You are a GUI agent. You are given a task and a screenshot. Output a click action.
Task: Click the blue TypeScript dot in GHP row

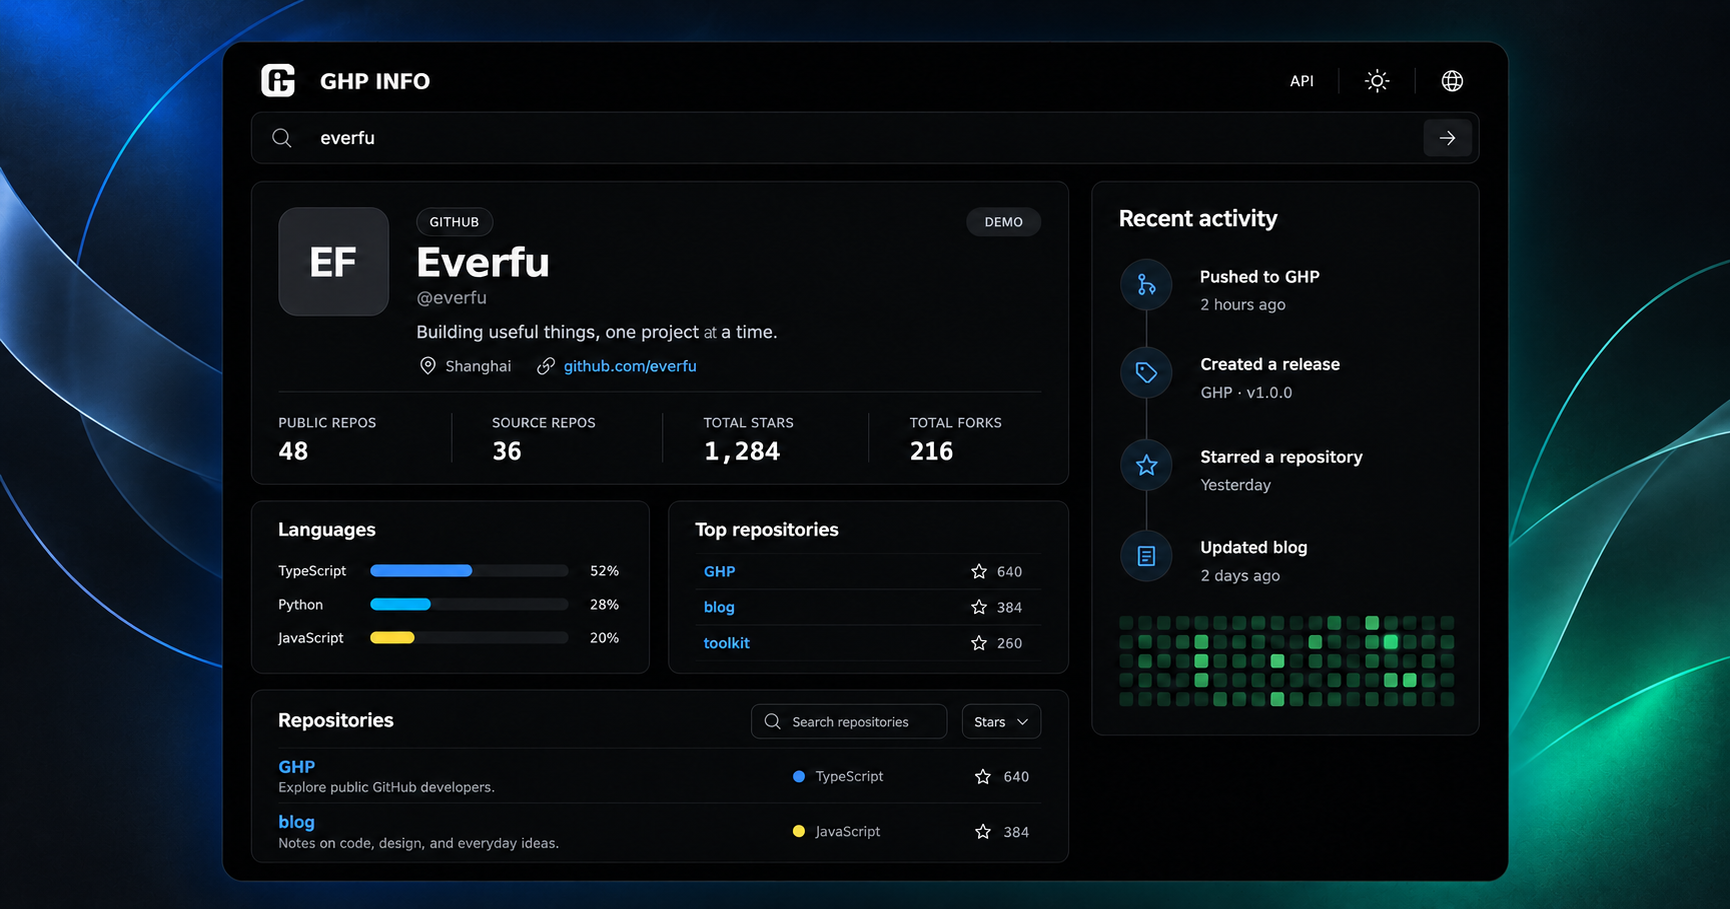(x=799, y=776)
